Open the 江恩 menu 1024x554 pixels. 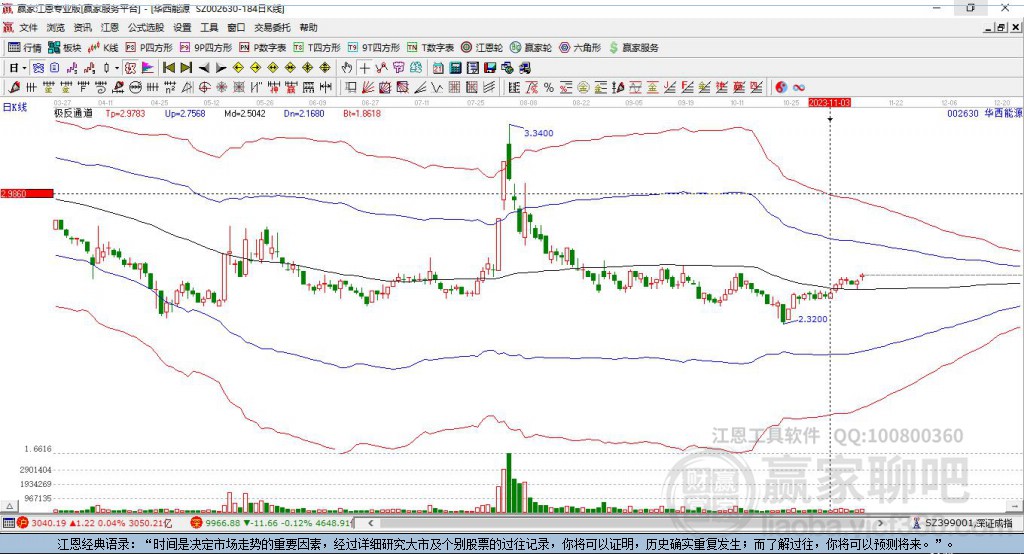[x=110, y=27]
